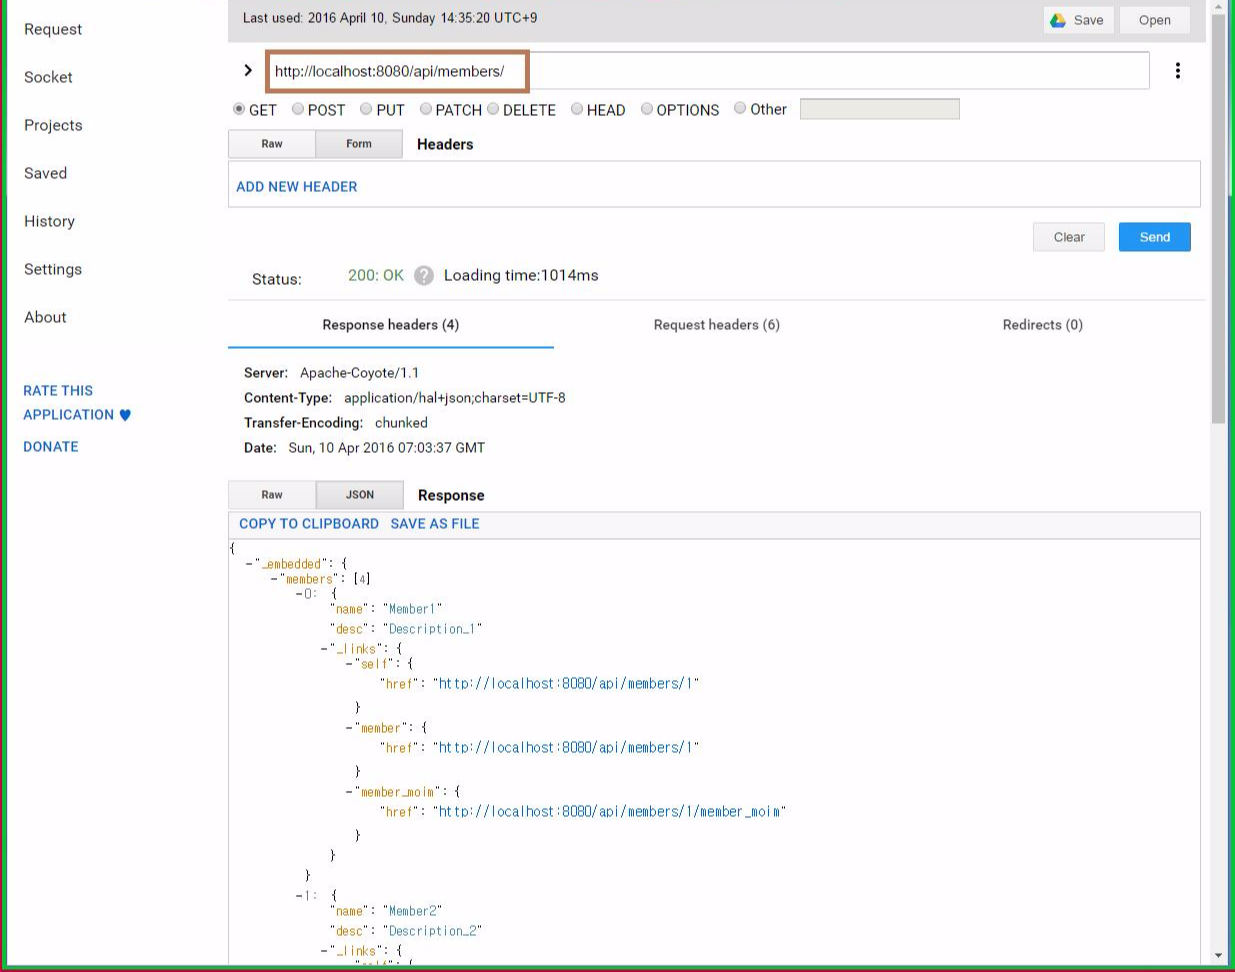
Task: Open History in the sidebar
Action: 49,221
